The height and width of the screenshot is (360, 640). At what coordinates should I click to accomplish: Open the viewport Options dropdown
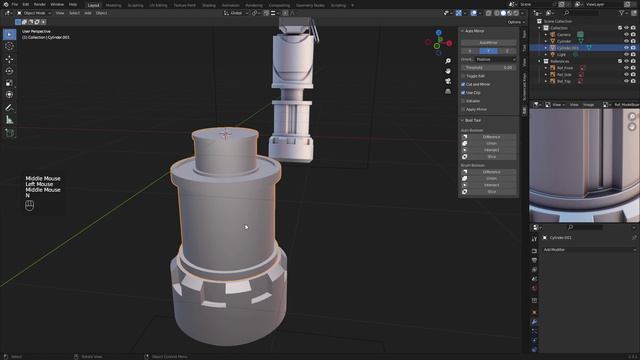(516, 22)
